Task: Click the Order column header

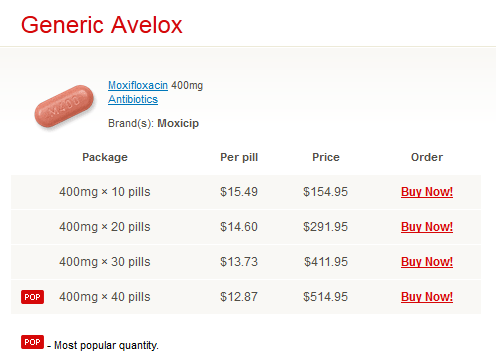Action: pos(427,157)
